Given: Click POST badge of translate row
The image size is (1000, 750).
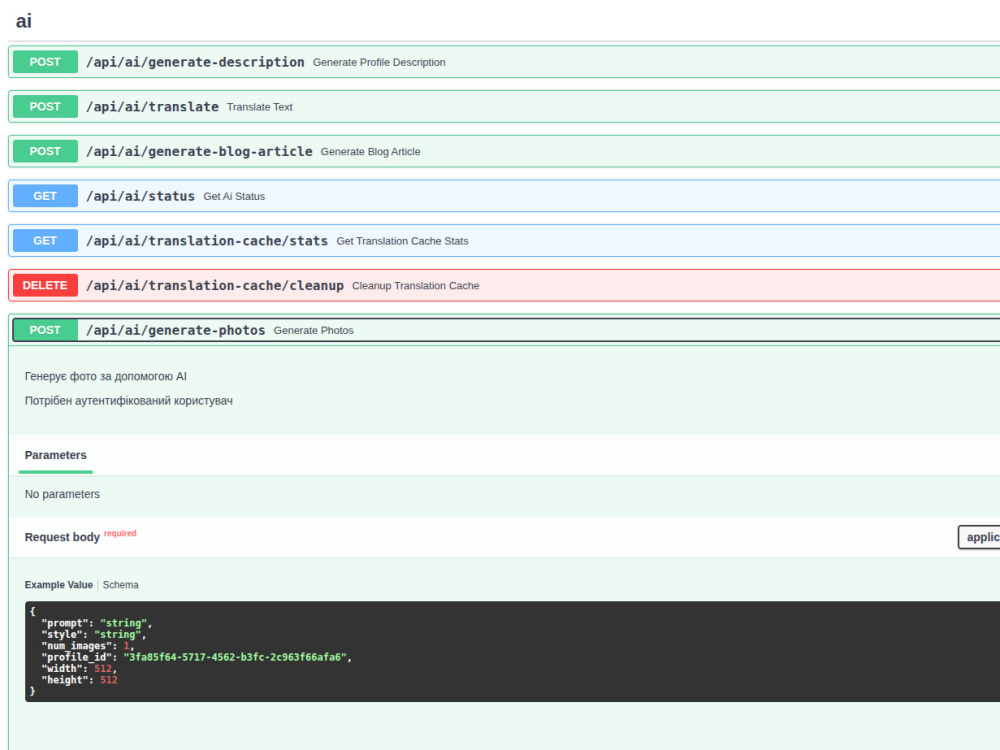Looking at the screenshot, I should pos(45,107).
